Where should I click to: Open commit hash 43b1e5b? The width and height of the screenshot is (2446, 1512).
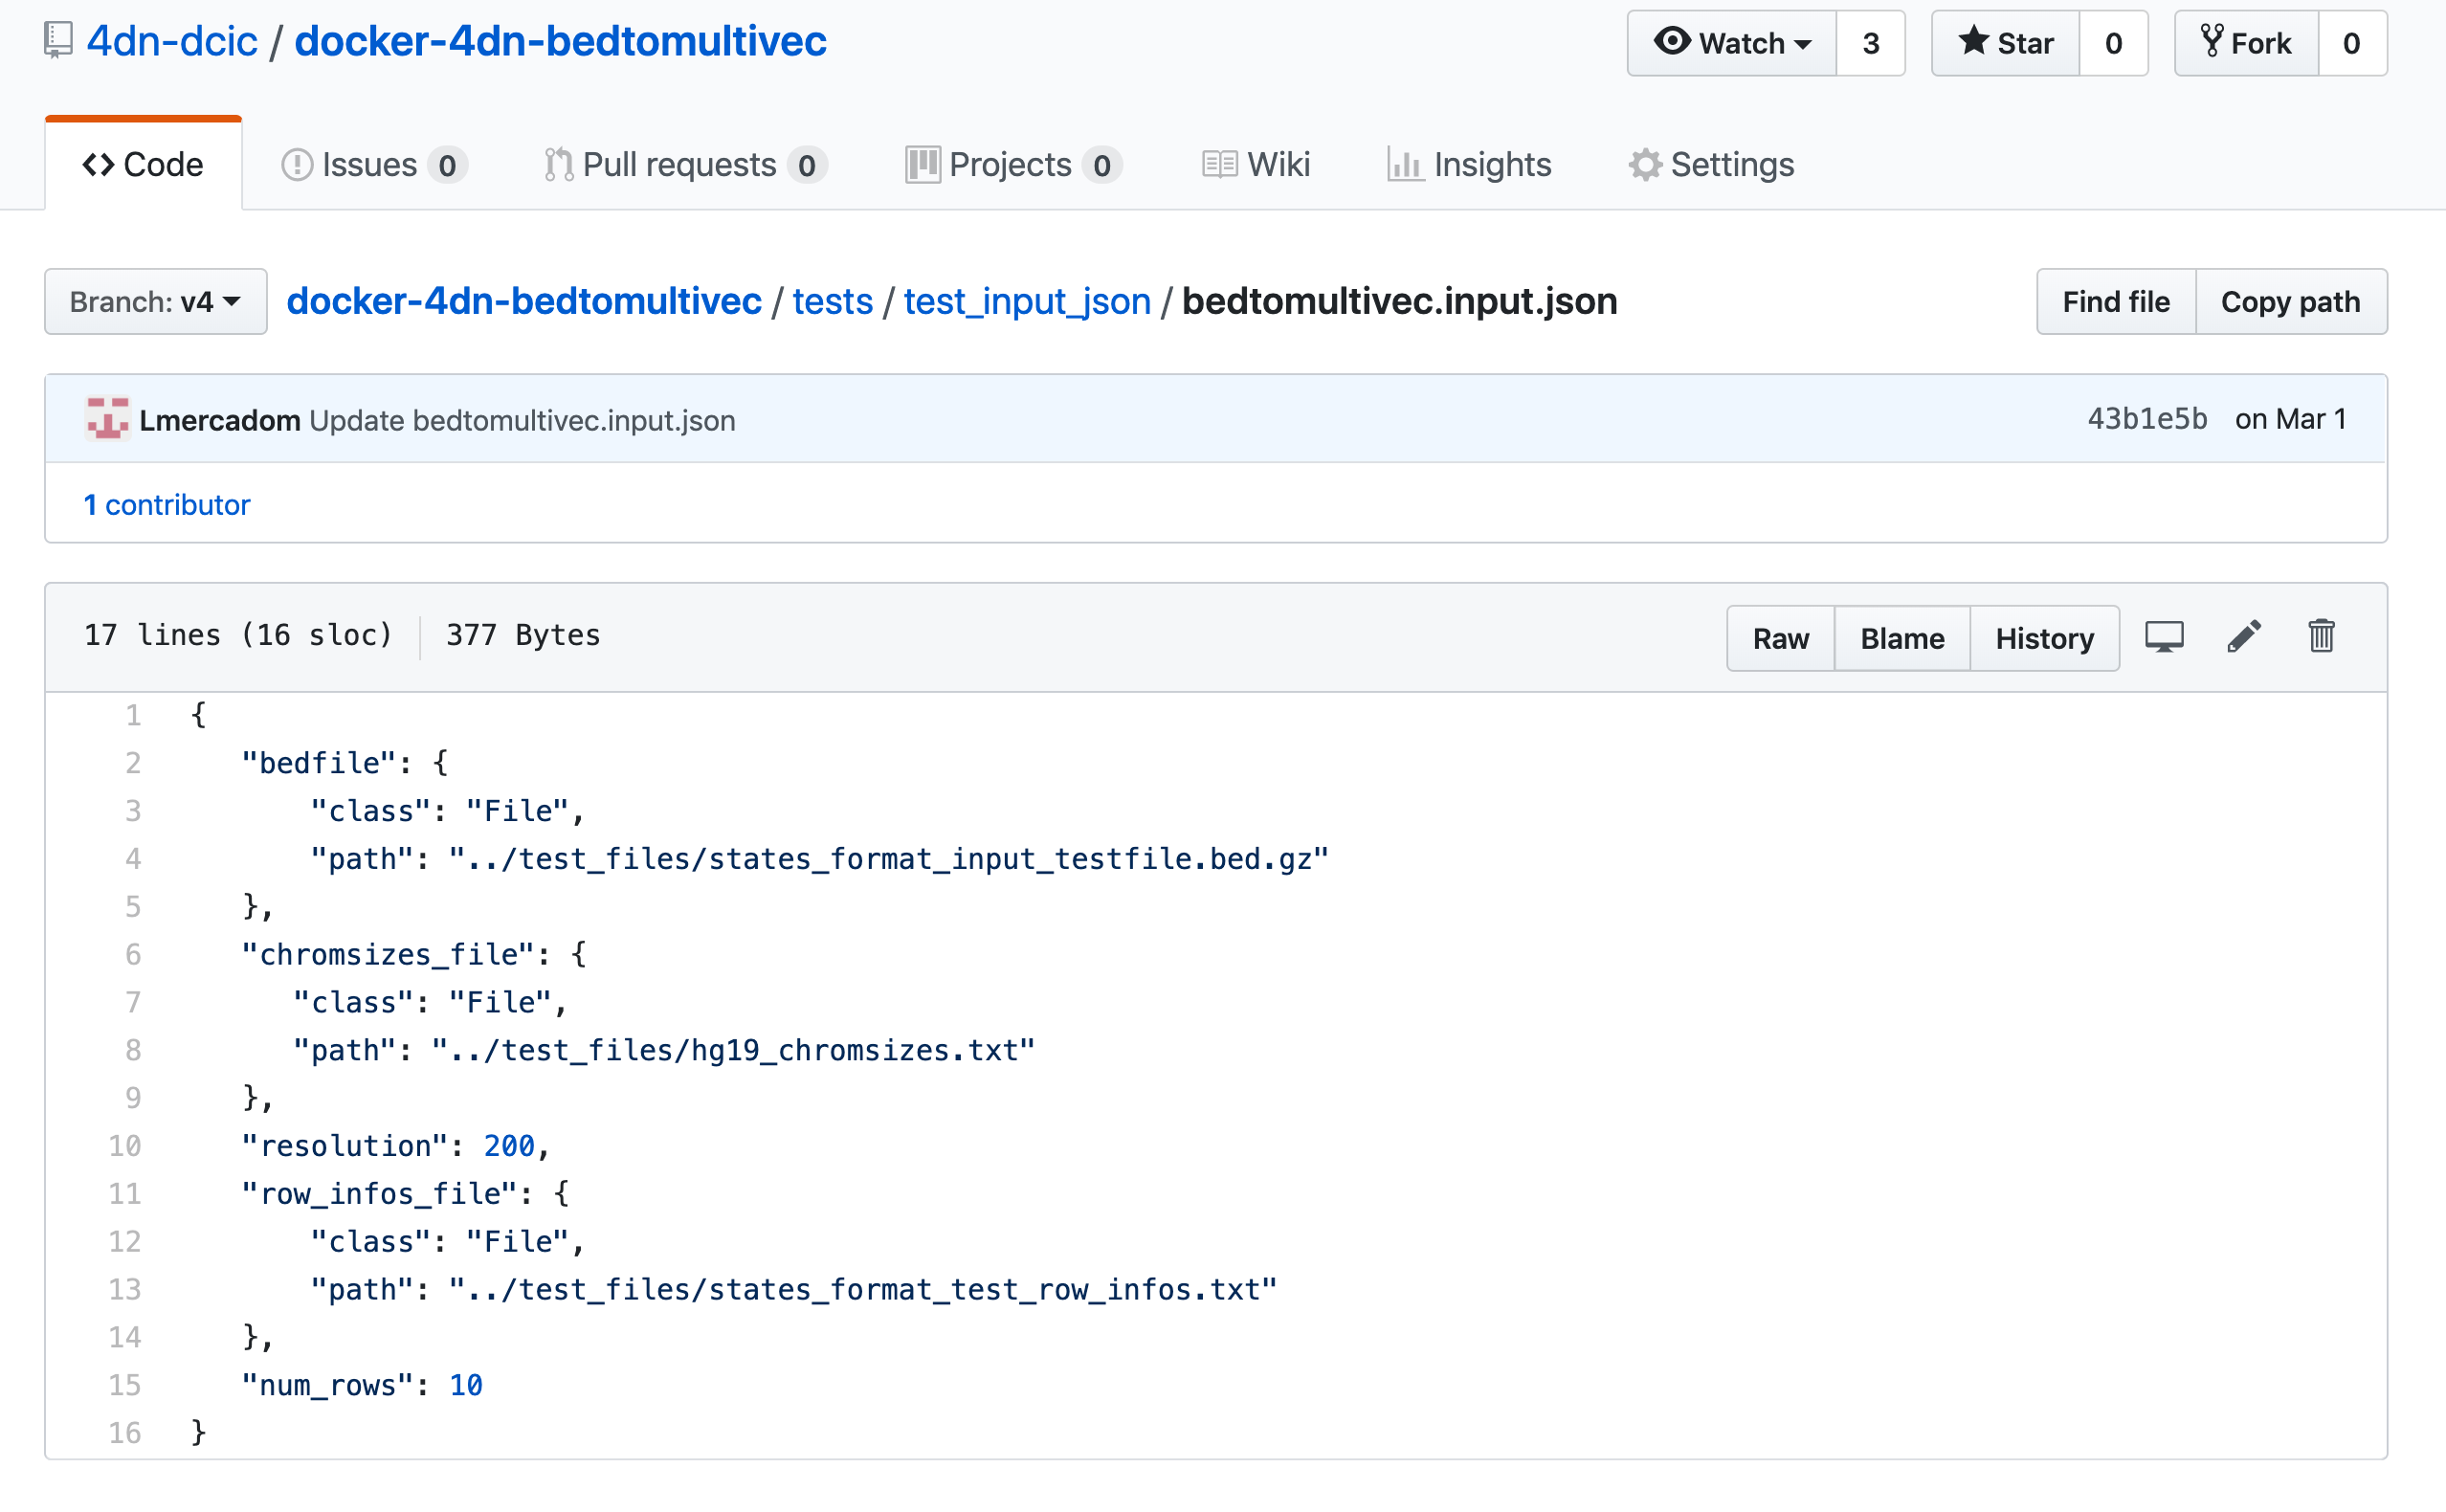pyautogui.click(x=2147, y=419)
